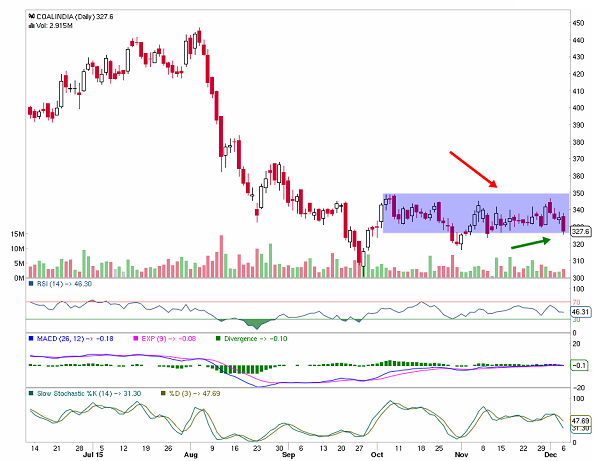The height and width of the screenshot is (461, 594).
Task: Click the symbol icon beside COALINDIA title
Action: coord(32,16)
